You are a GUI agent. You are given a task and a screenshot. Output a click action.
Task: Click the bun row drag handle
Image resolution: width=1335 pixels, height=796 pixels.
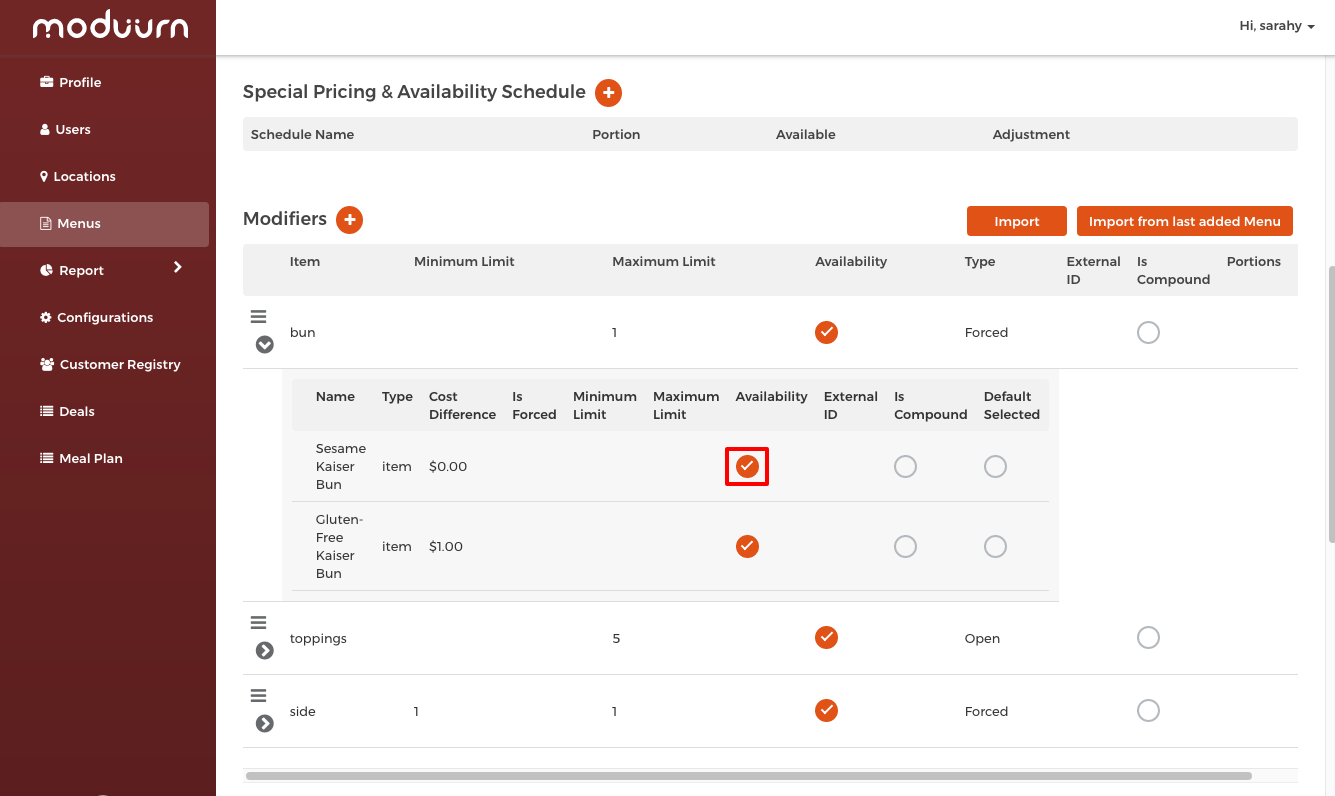[258, 317]
